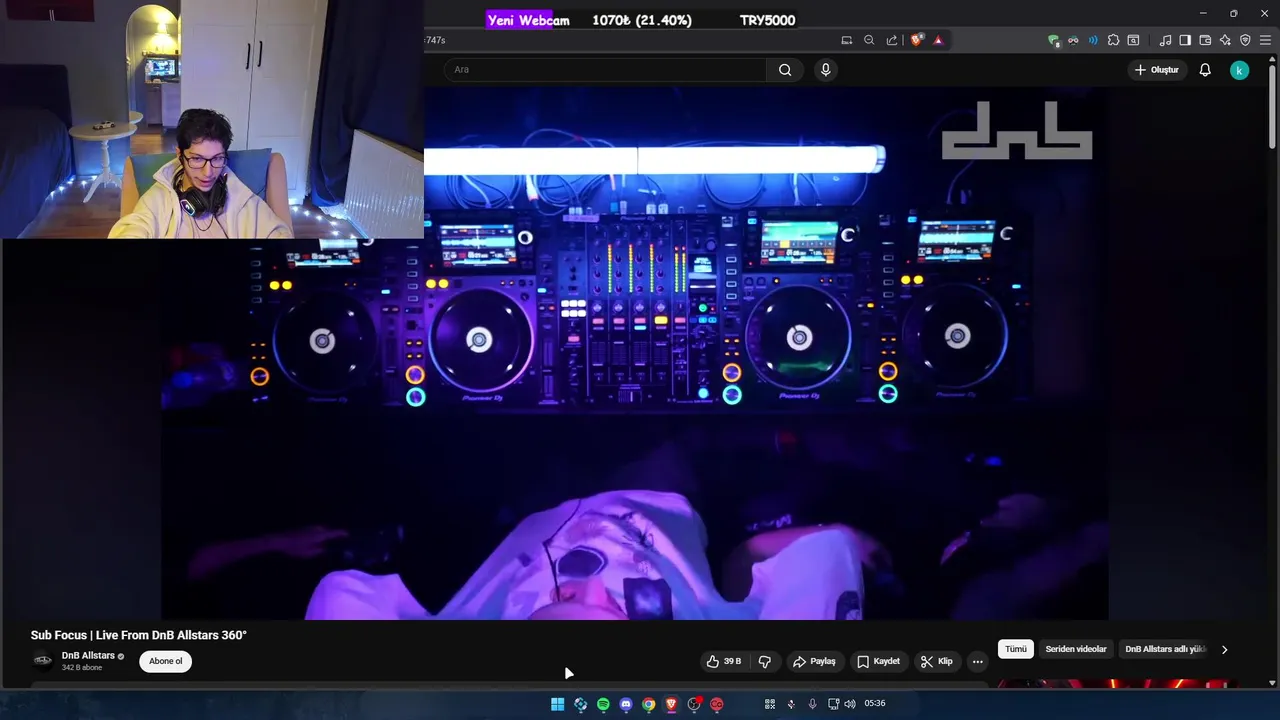
Task: Open Spotify from the taskbar
Action: coord(603,704)
